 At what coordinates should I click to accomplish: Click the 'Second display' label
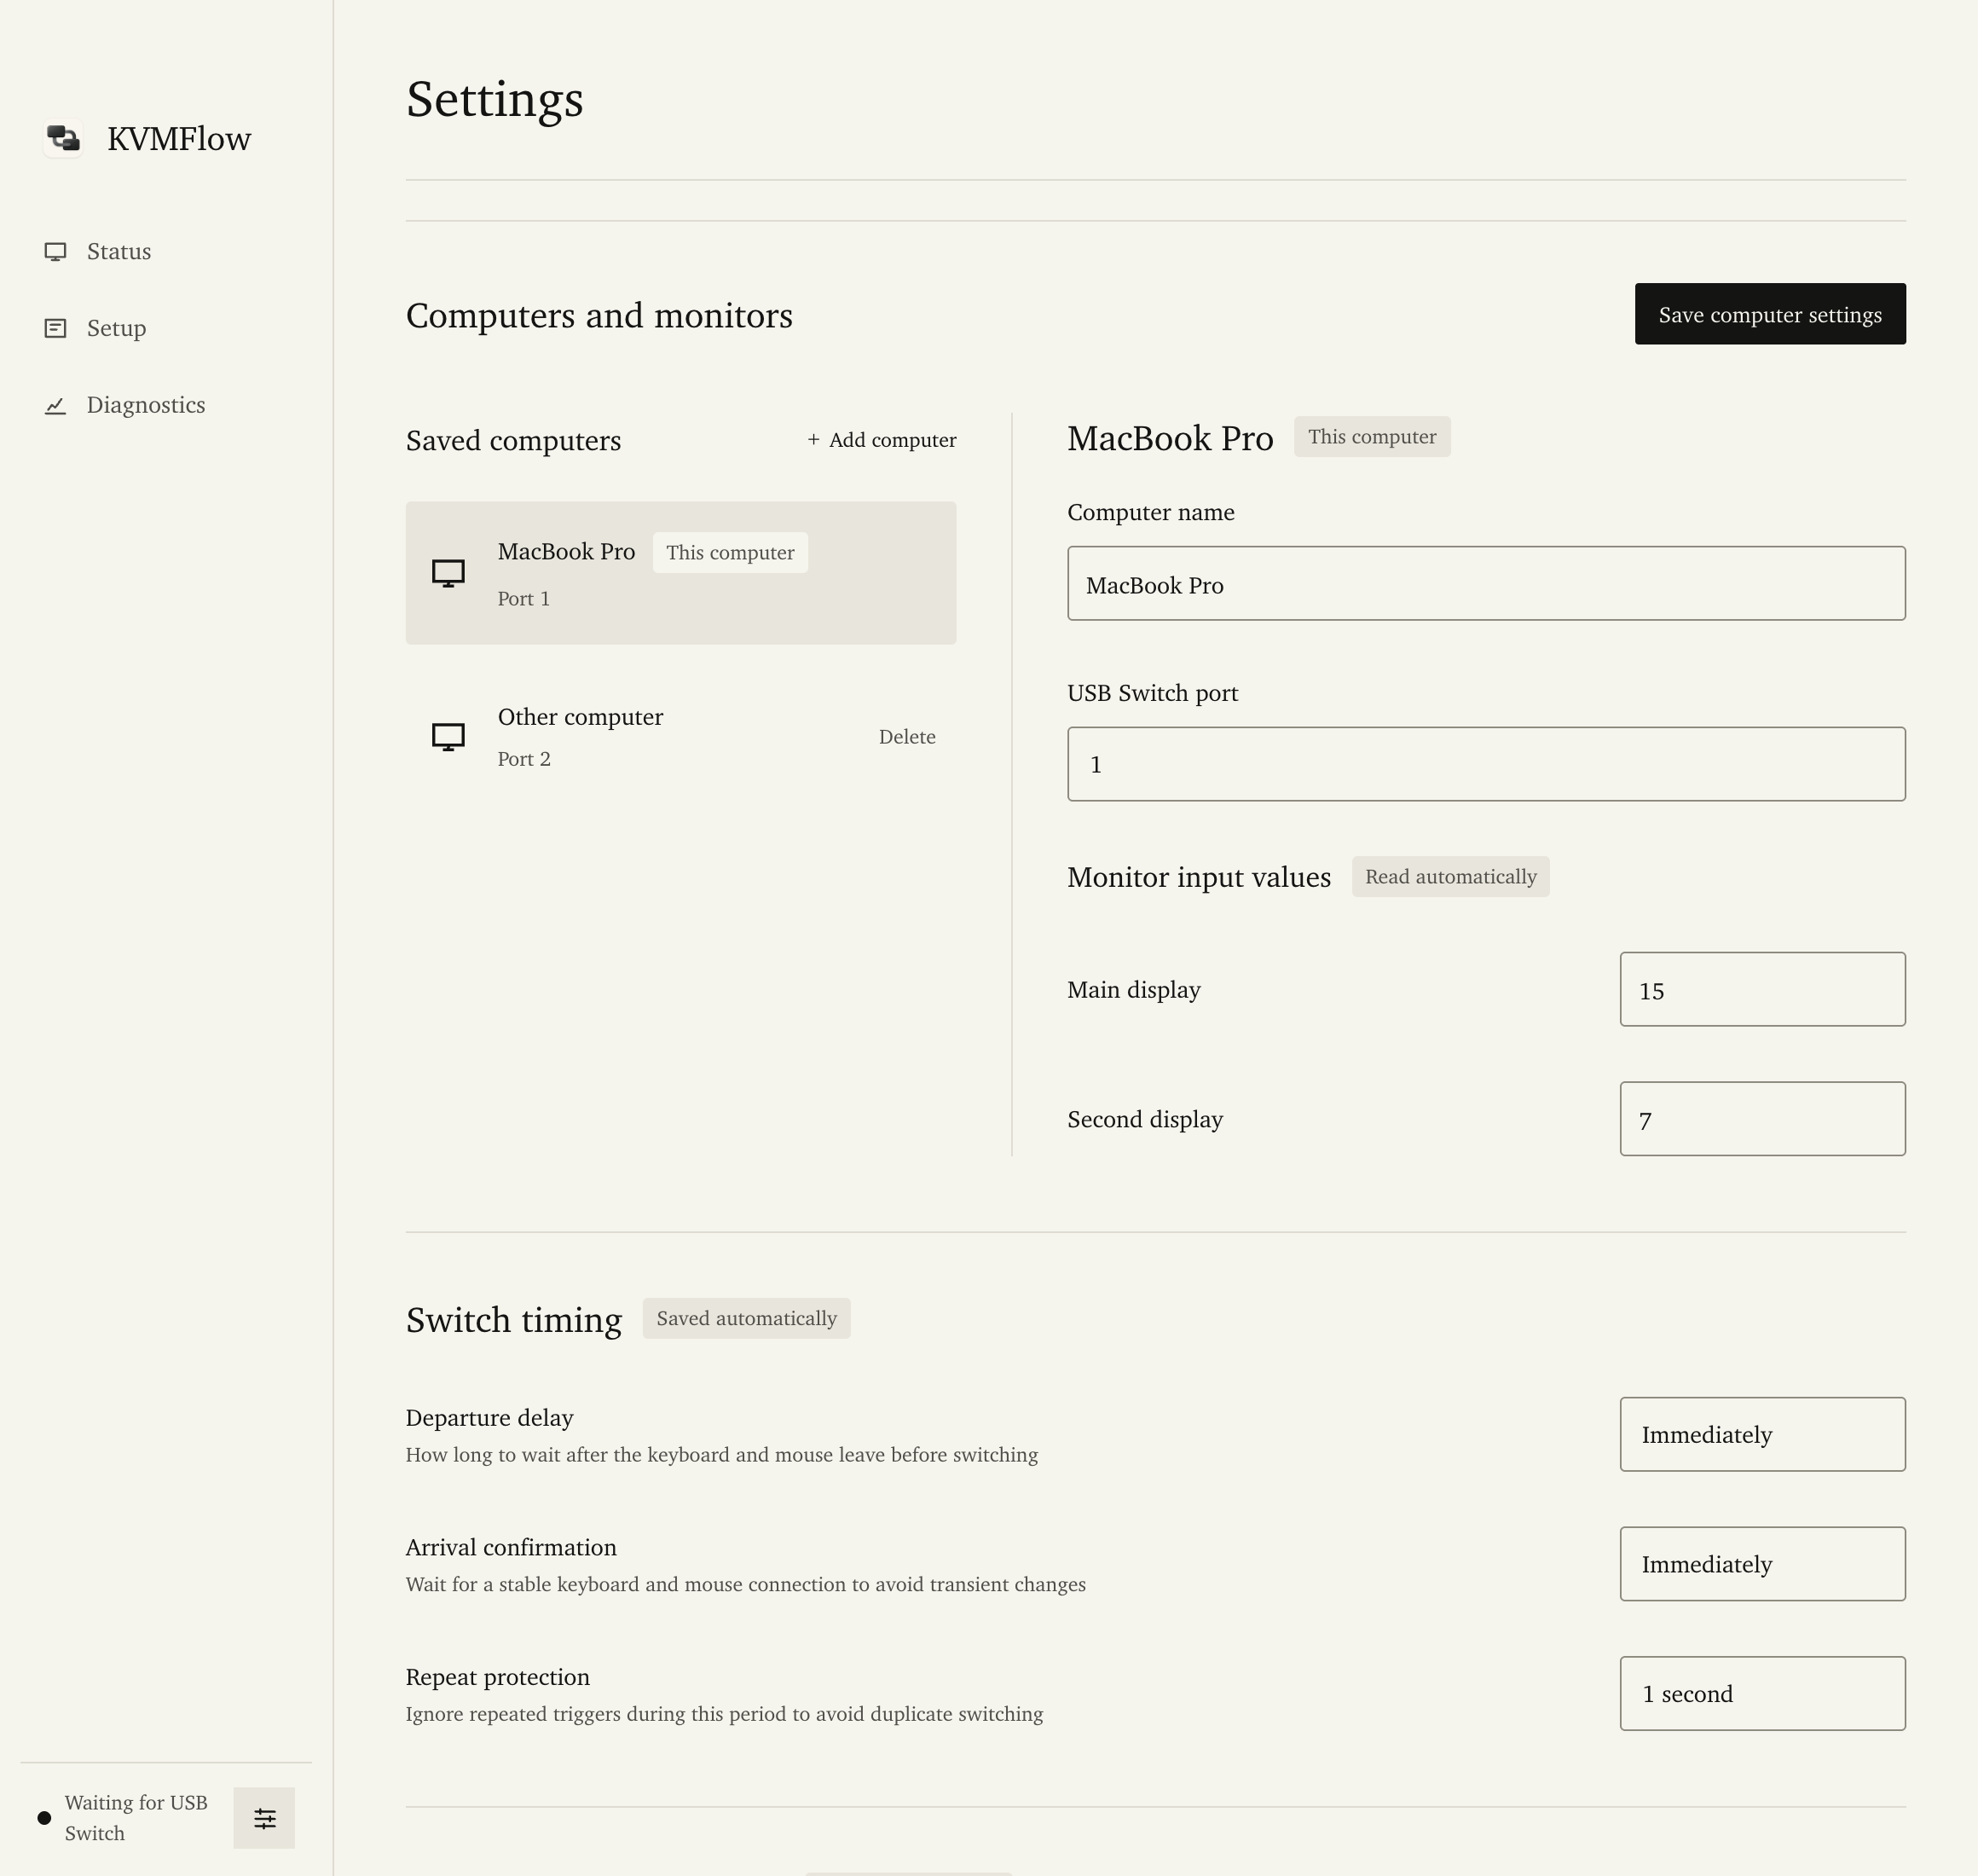[x=1145, y=1120]
